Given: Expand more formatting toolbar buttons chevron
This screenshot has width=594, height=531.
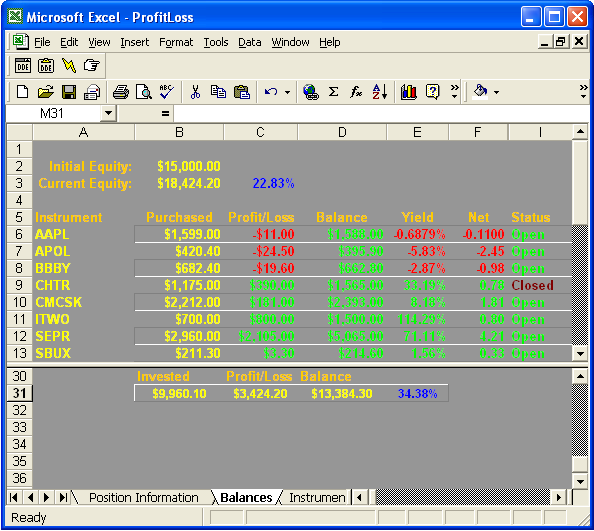Looking at the screenshot, I should point(583,92).
